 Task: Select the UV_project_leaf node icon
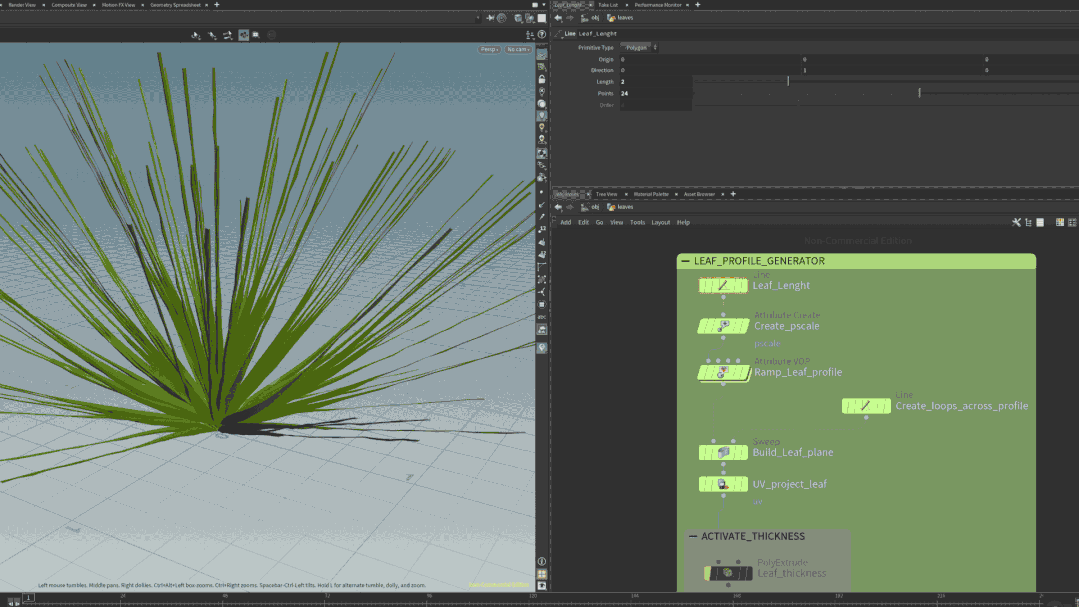[723, 484]
